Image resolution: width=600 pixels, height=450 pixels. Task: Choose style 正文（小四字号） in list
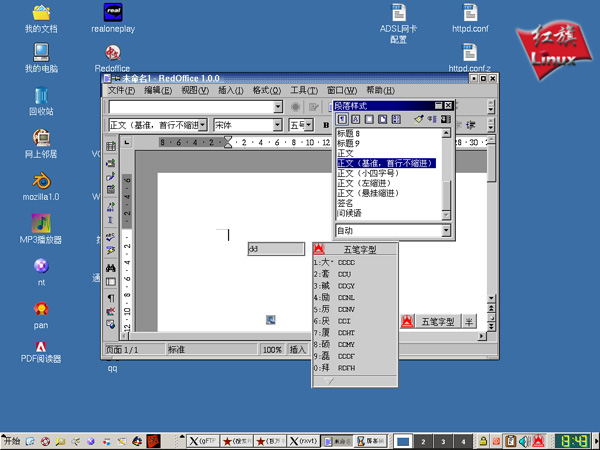click(x=368, y=173)
